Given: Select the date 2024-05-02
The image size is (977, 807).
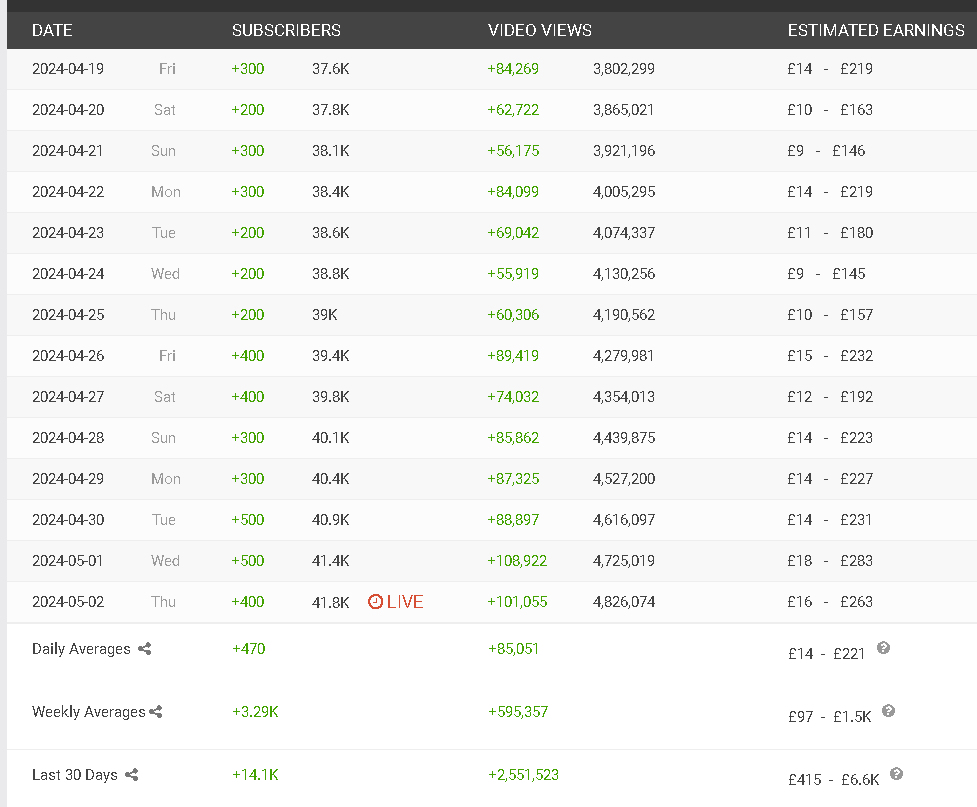Looking at the screenshot, I should [68, 602].
